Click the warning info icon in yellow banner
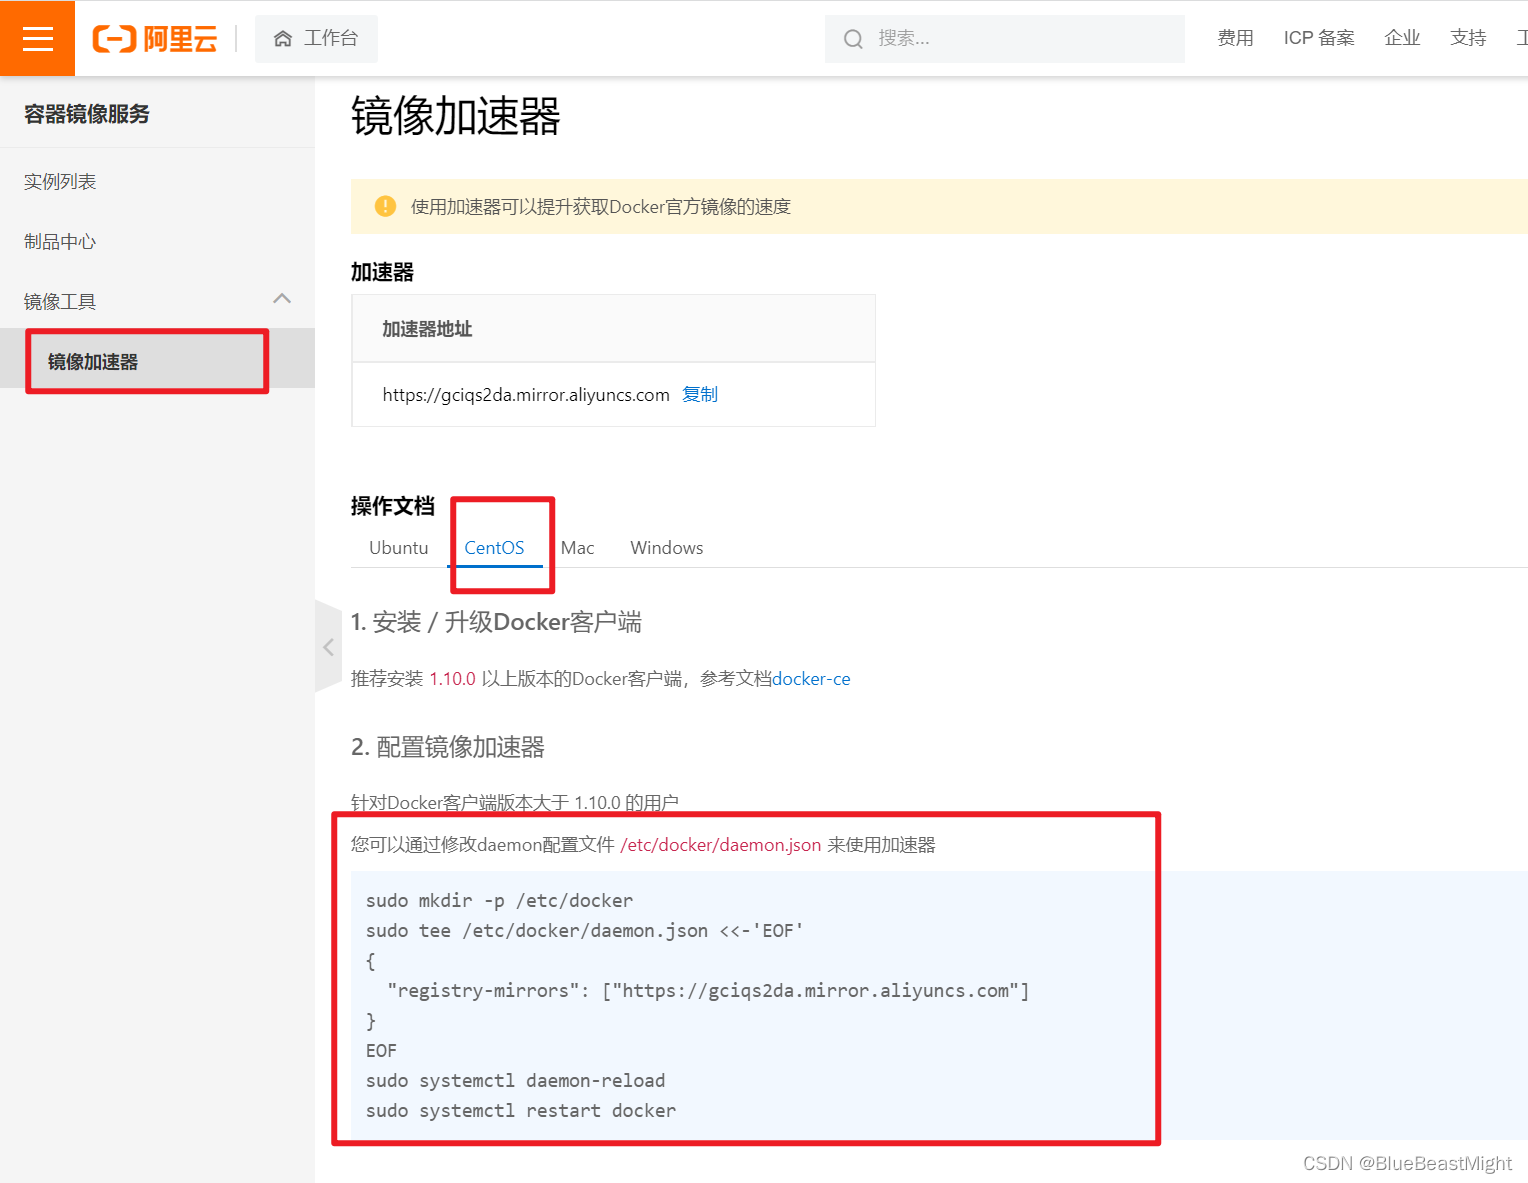 pos(385,206)
